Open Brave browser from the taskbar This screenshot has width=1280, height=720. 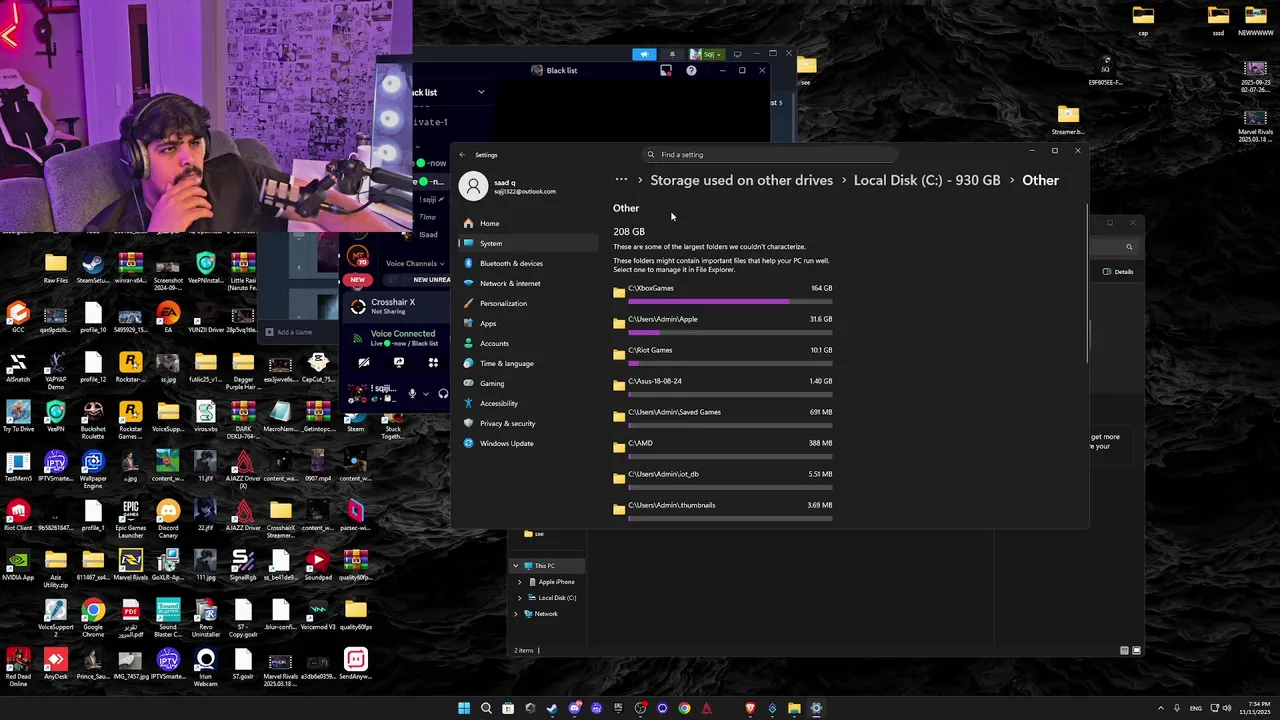coord(750,708)
